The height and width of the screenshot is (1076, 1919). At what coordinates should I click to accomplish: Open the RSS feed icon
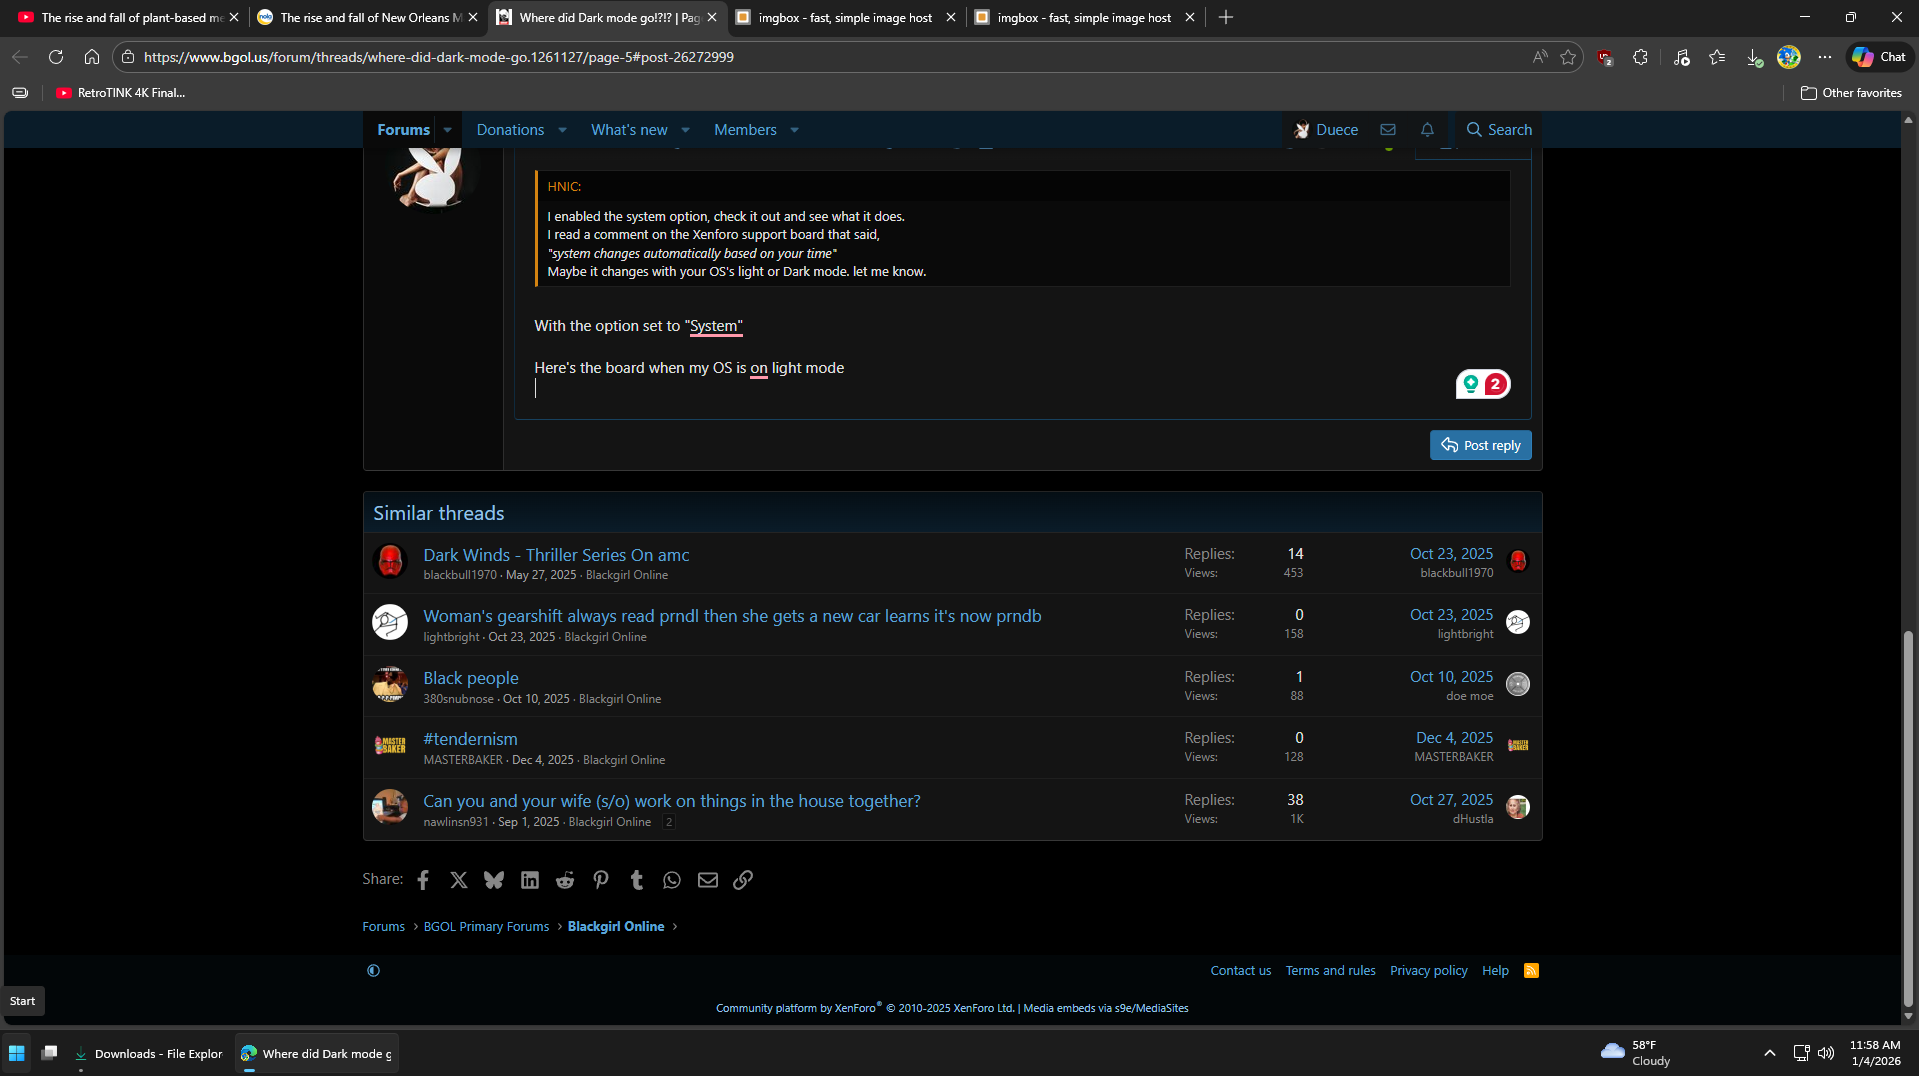(x=1531, y=971)
